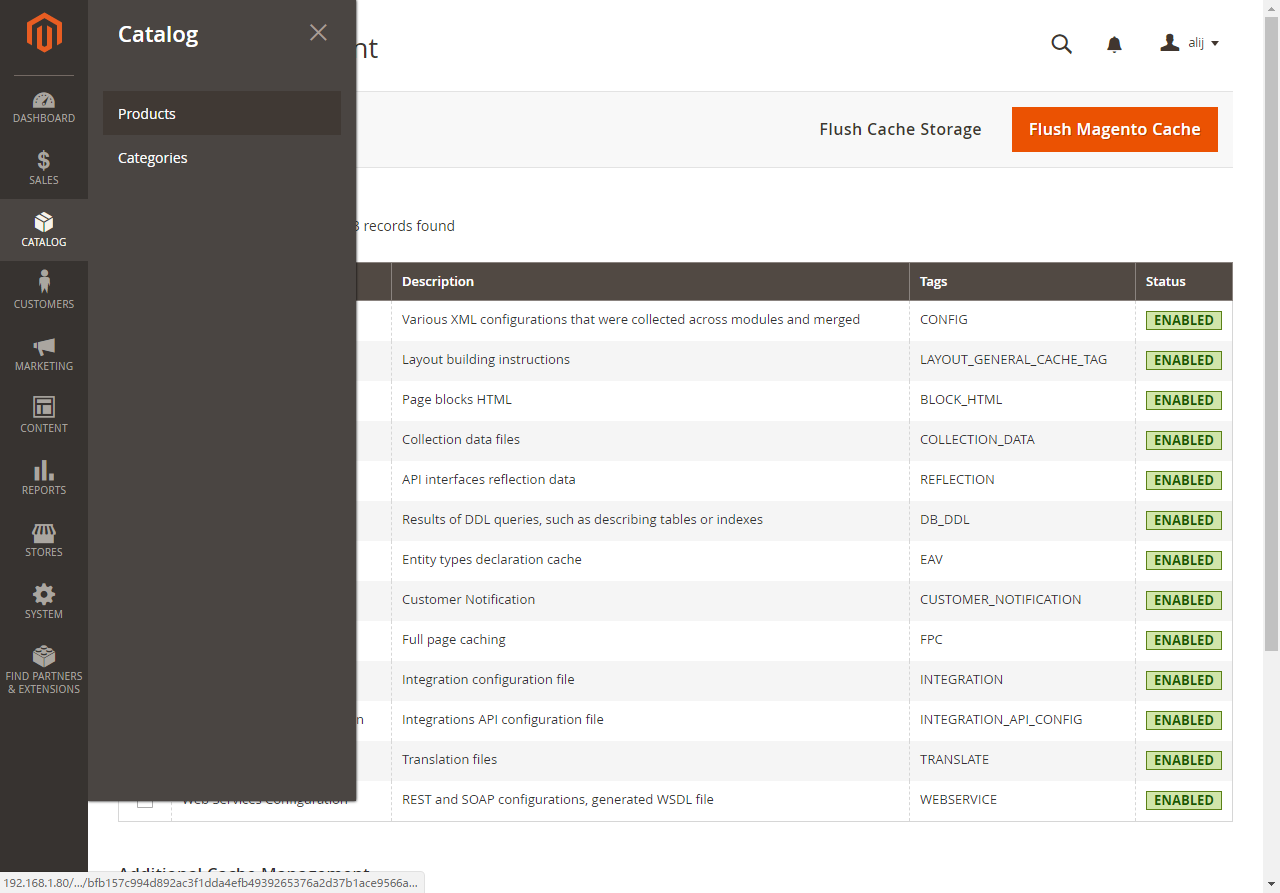Click the 'Full page caching' description
The image size is (1280, 893).
pos(454,639)
